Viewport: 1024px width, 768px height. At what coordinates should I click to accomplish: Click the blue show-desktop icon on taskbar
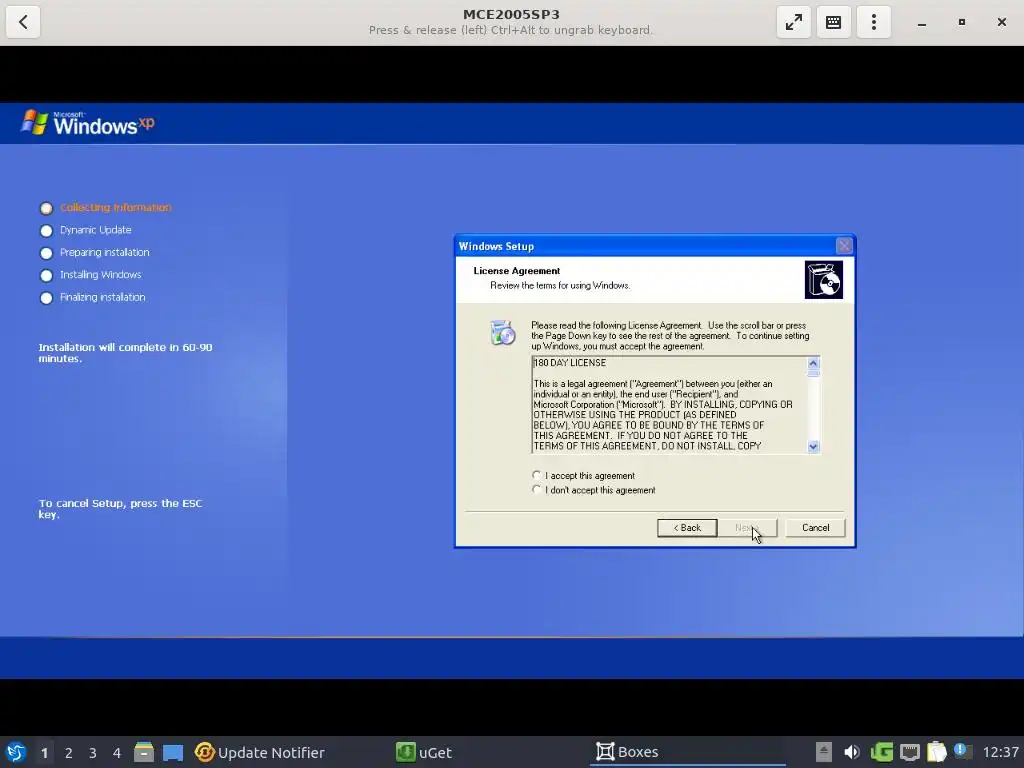173,752
